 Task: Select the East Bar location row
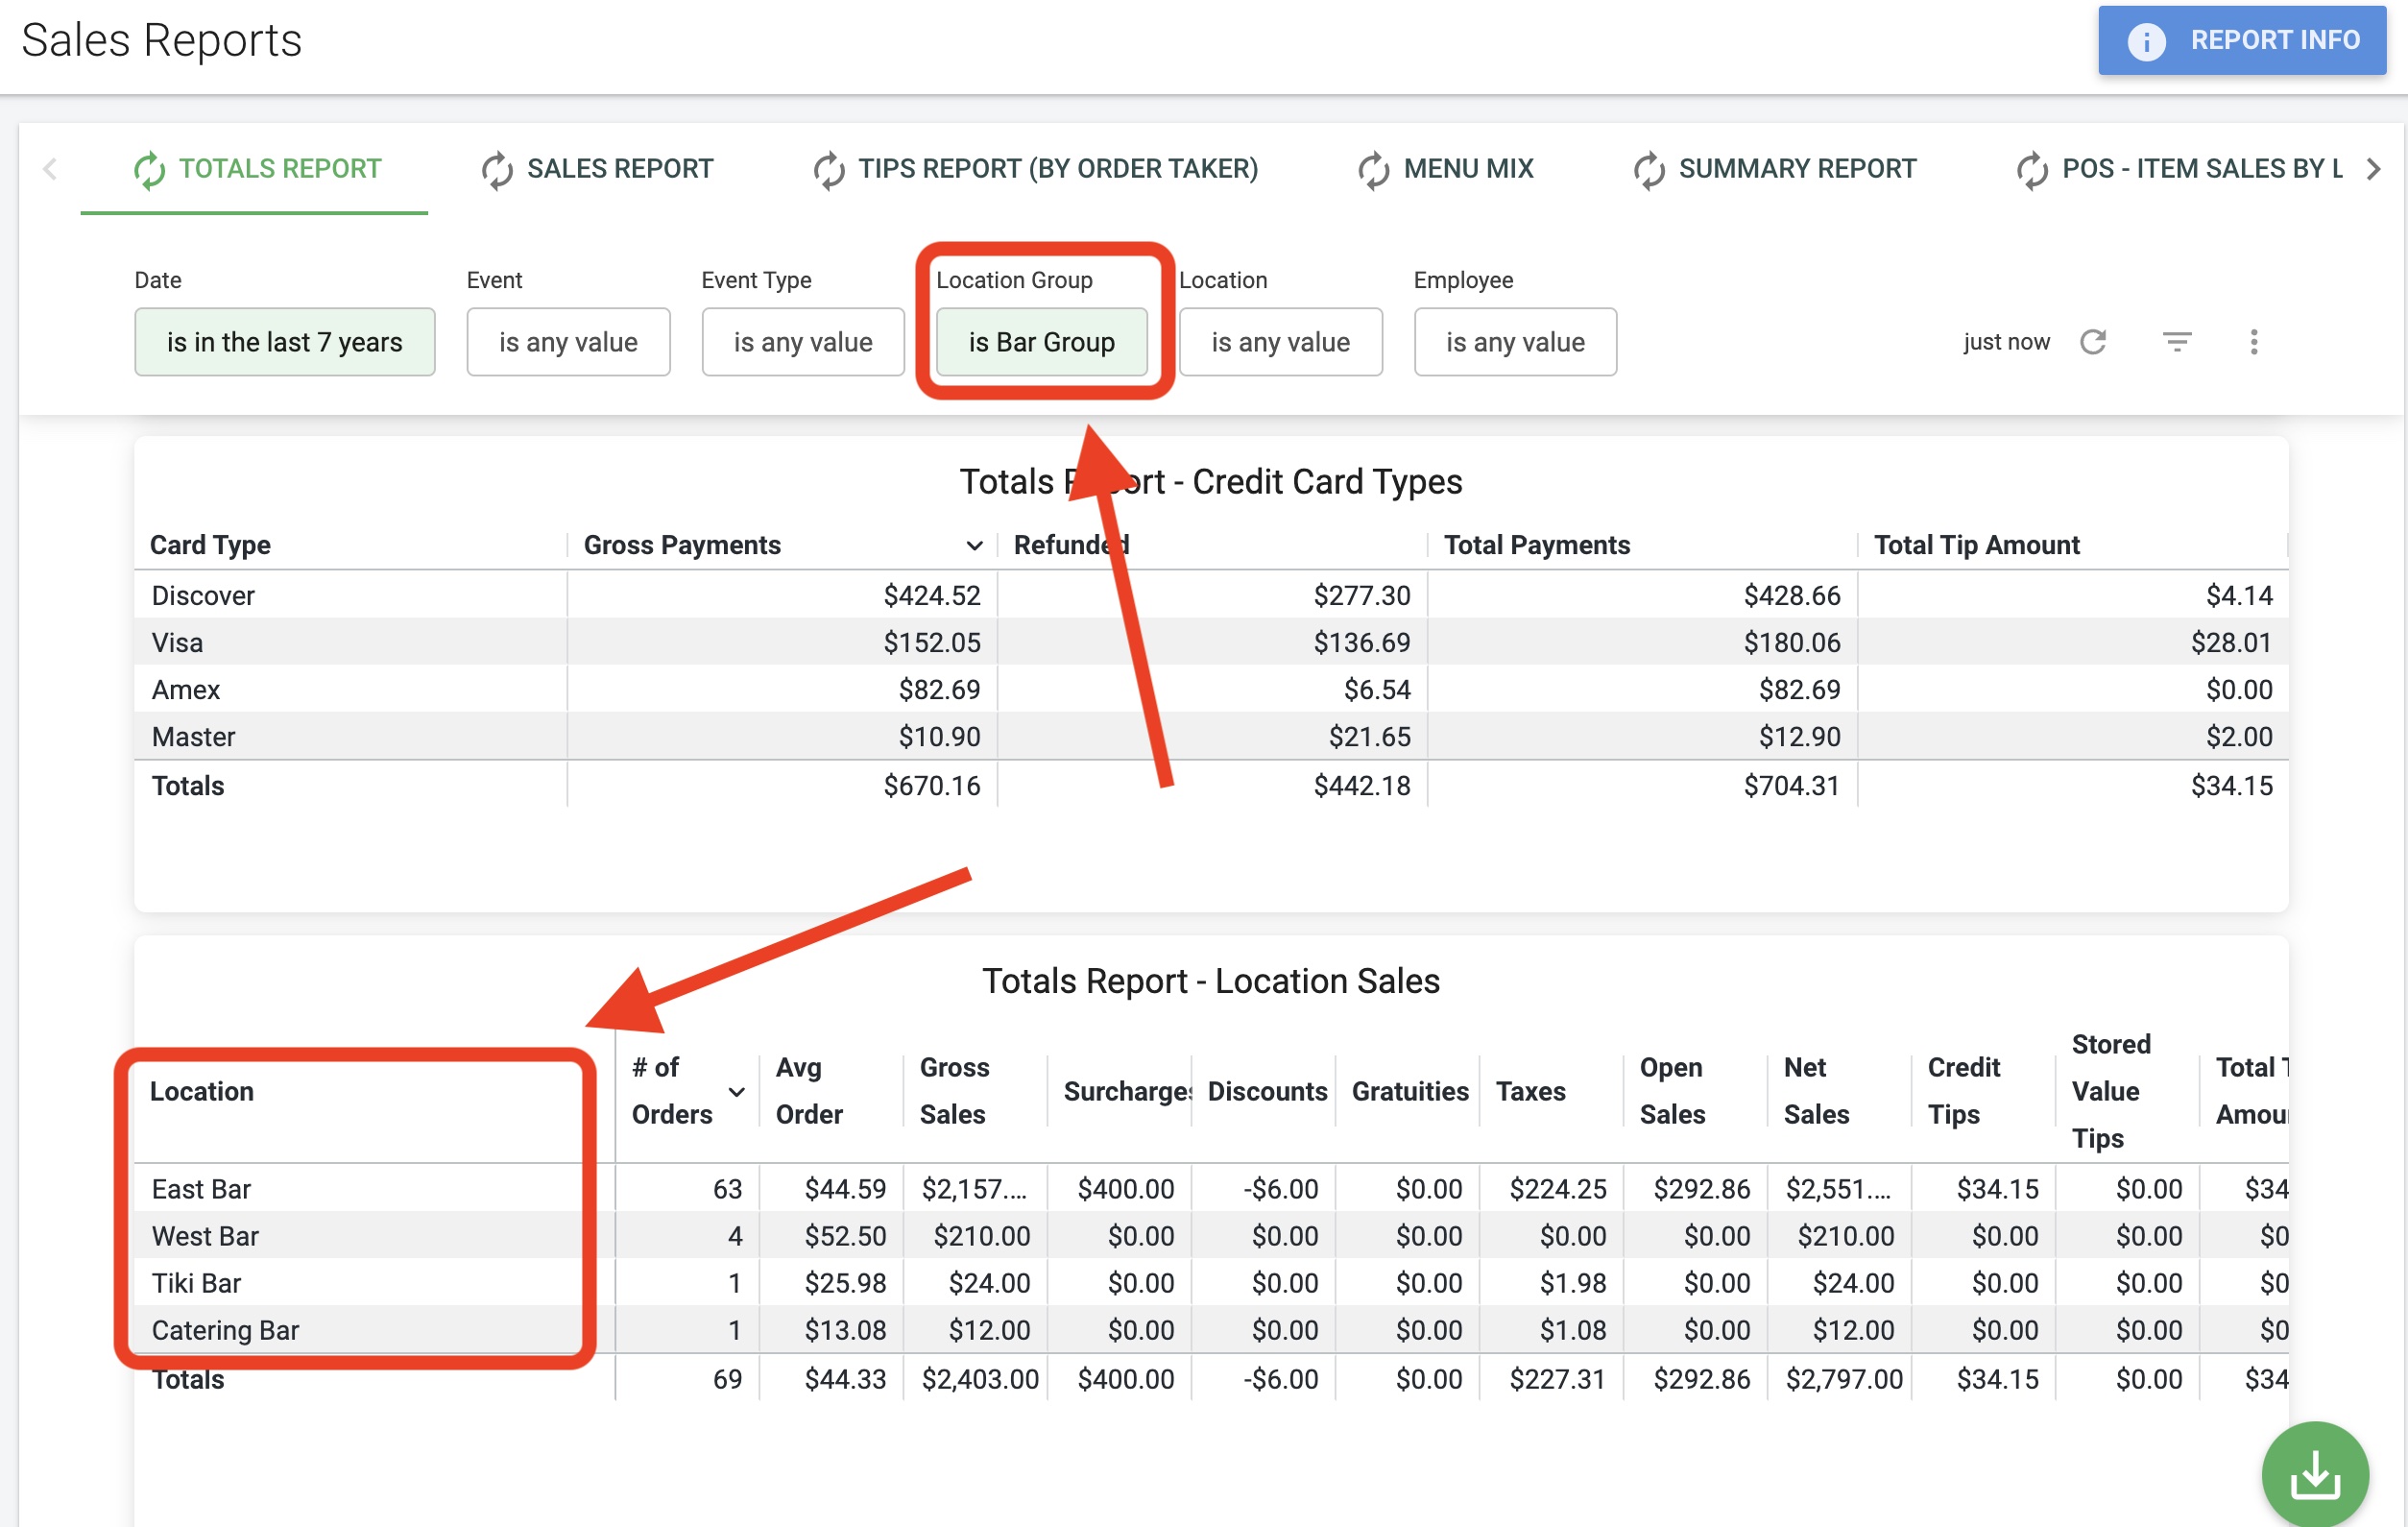click(202, 1189)
